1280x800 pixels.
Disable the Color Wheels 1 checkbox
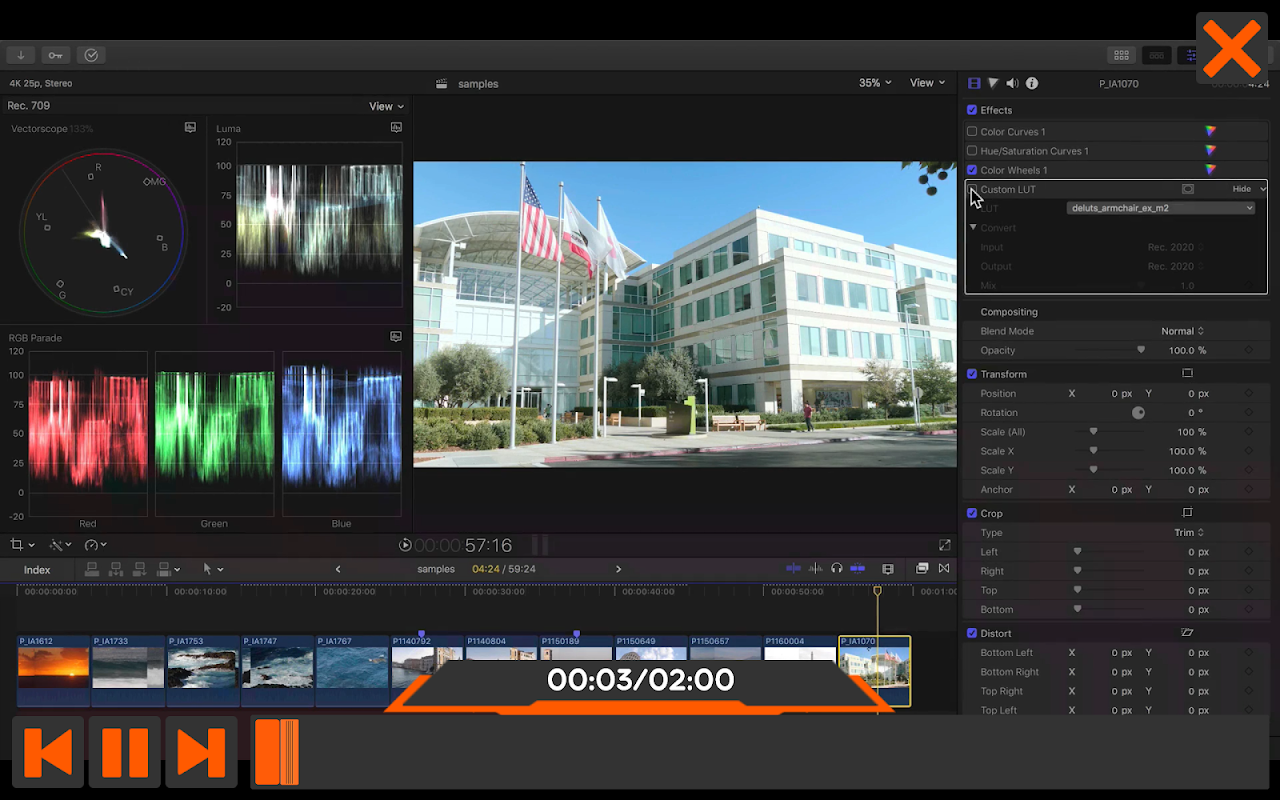pos(972,170)
